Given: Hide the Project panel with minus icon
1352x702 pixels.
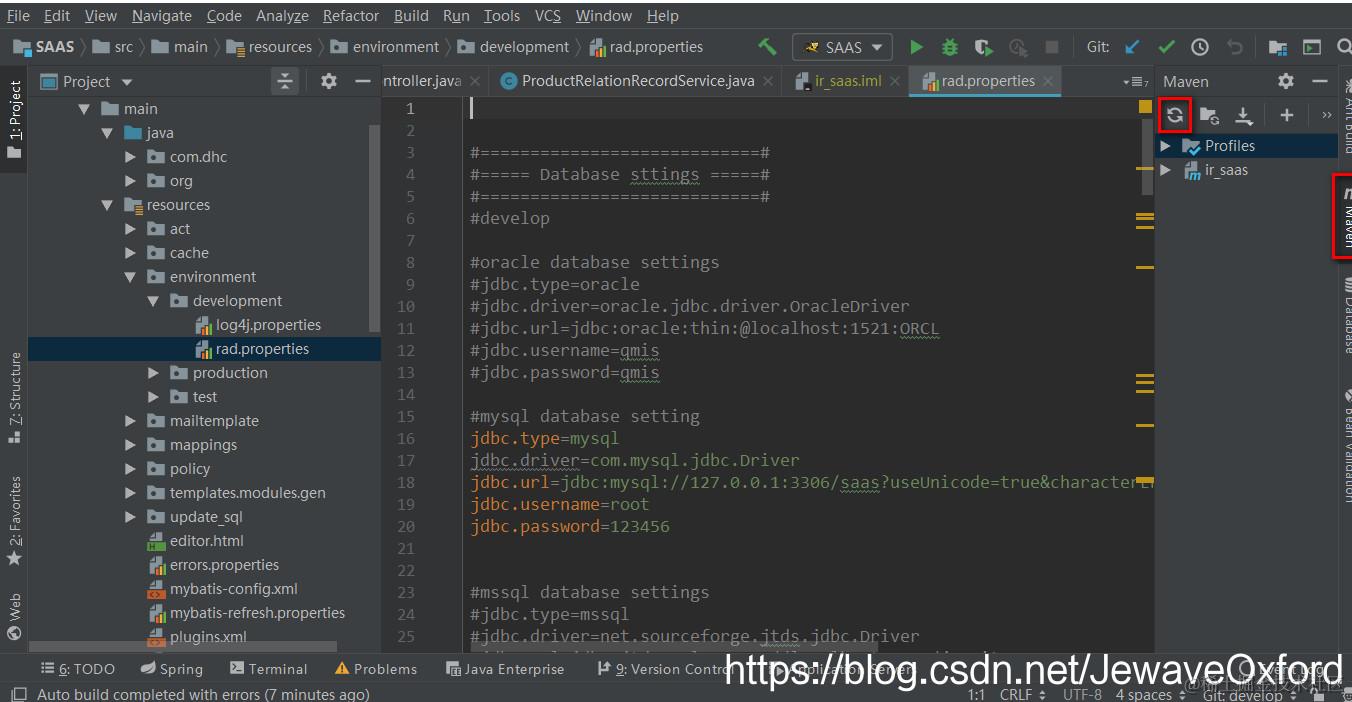Looking at the screenshot, I should pos(363,81).
